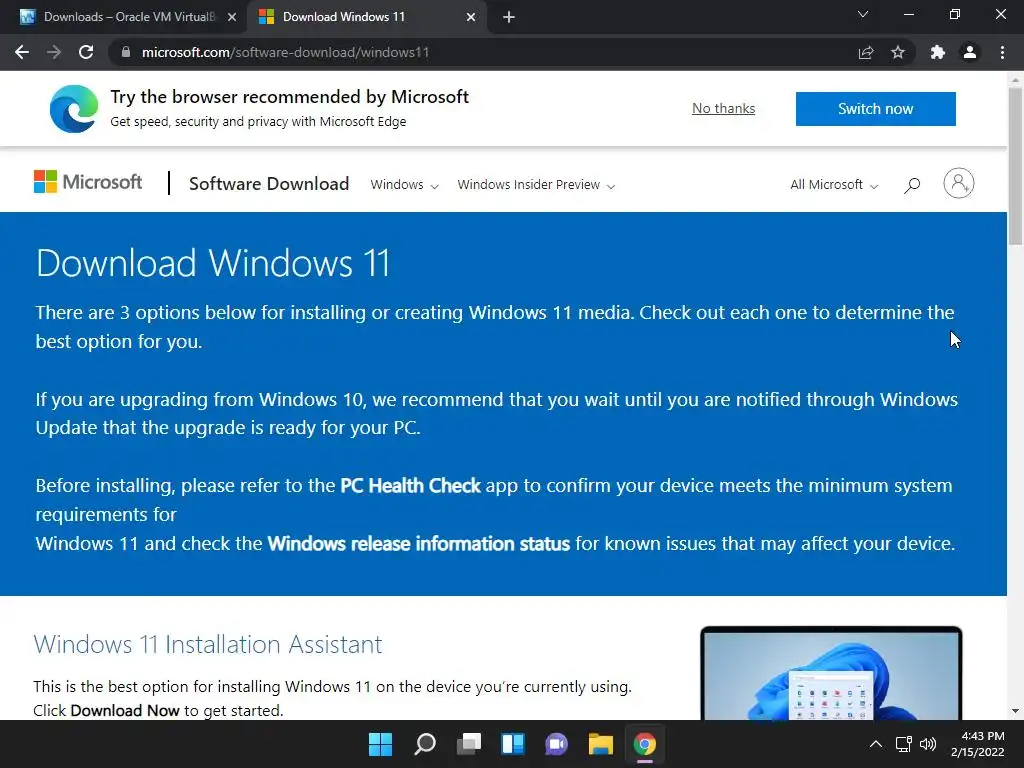Open File Explorer from taskbar
1024x768 pixels.
click(x=600, y=744)
